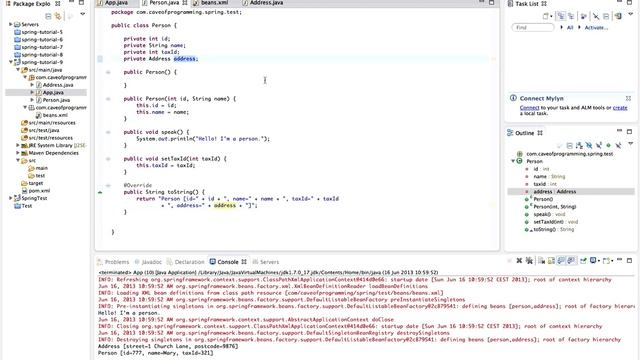Open Outline view menu arrow
The height and width of the screenshot is (360, 640).
(631, 144)
